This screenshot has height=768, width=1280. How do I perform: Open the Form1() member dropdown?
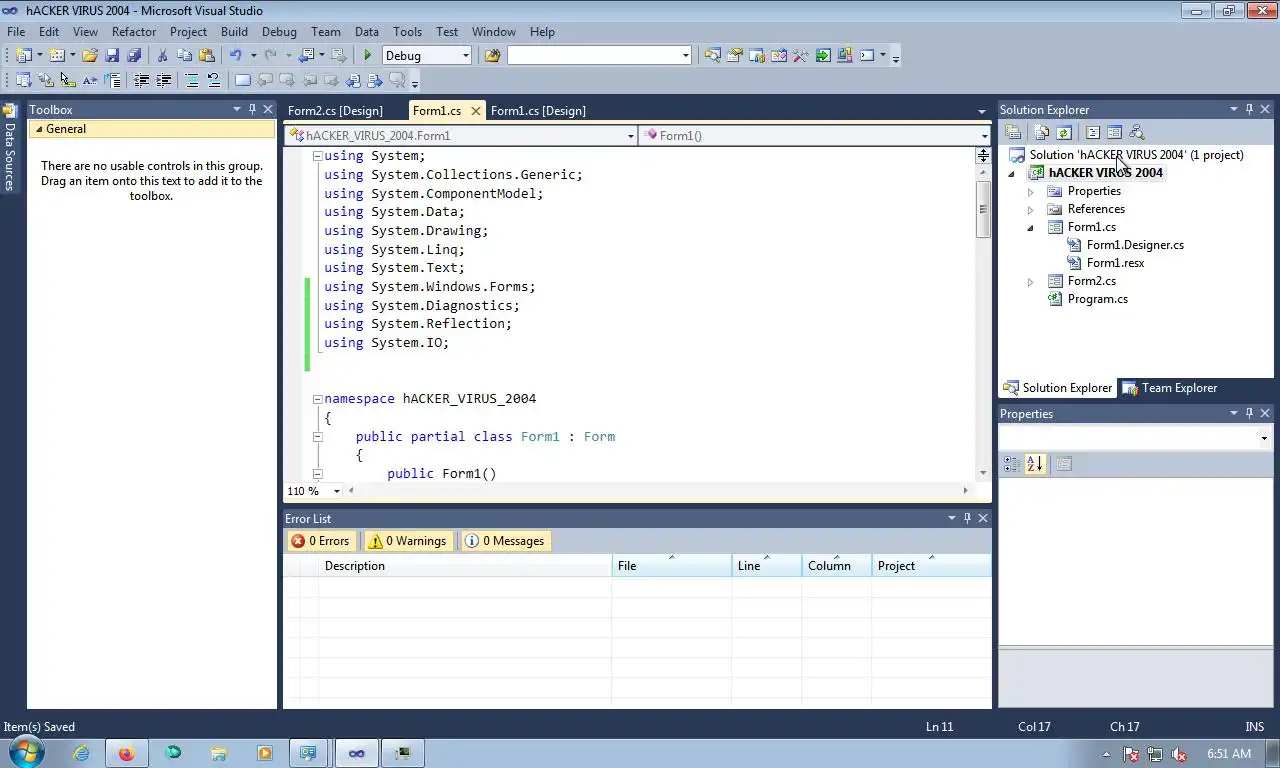(985, 135)
